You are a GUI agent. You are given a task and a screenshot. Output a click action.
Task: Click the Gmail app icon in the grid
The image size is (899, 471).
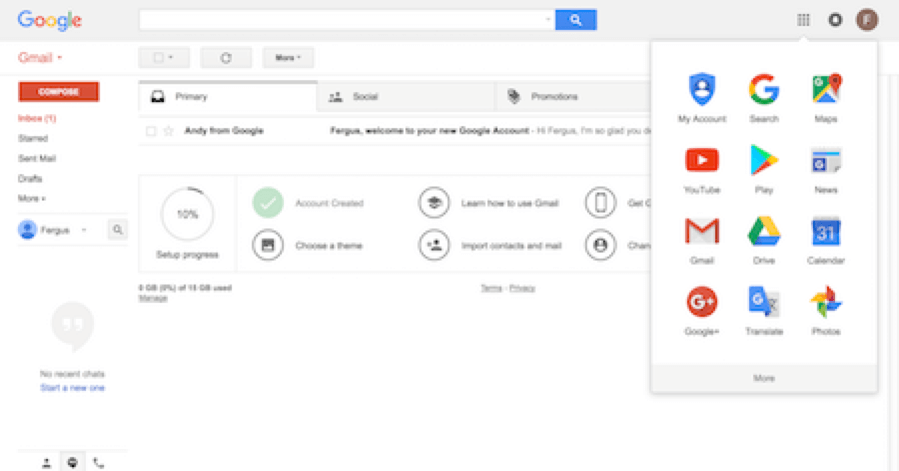point(702,231)
